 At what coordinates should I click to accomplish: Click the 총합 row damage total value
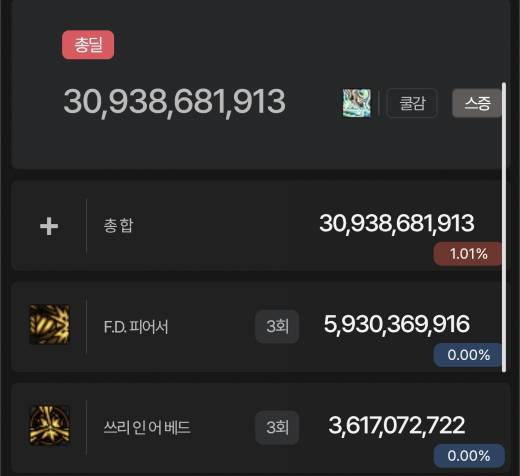click(397, 223)
